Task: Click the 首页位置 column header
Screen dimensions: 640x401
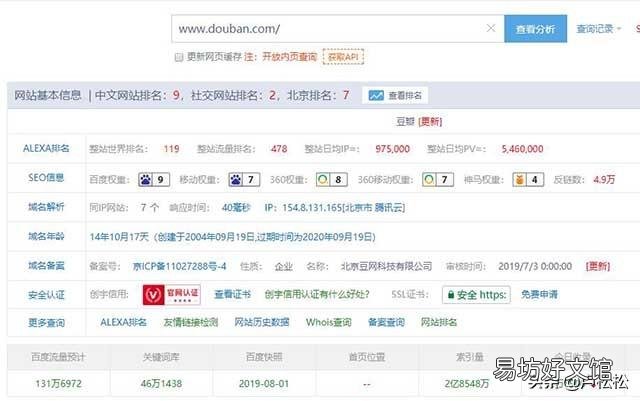Action: click(x=367, y=357)
